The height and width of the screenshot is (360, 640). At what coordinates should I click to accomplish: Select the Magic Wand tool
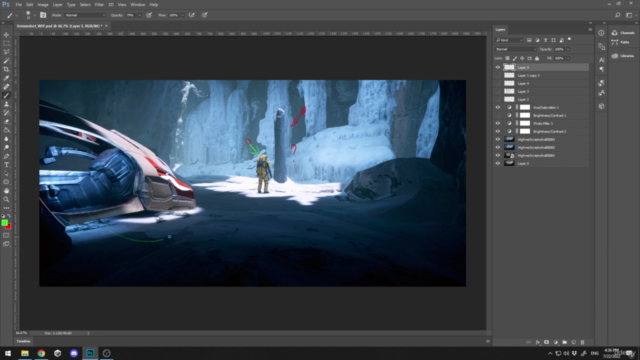point(6,61)
